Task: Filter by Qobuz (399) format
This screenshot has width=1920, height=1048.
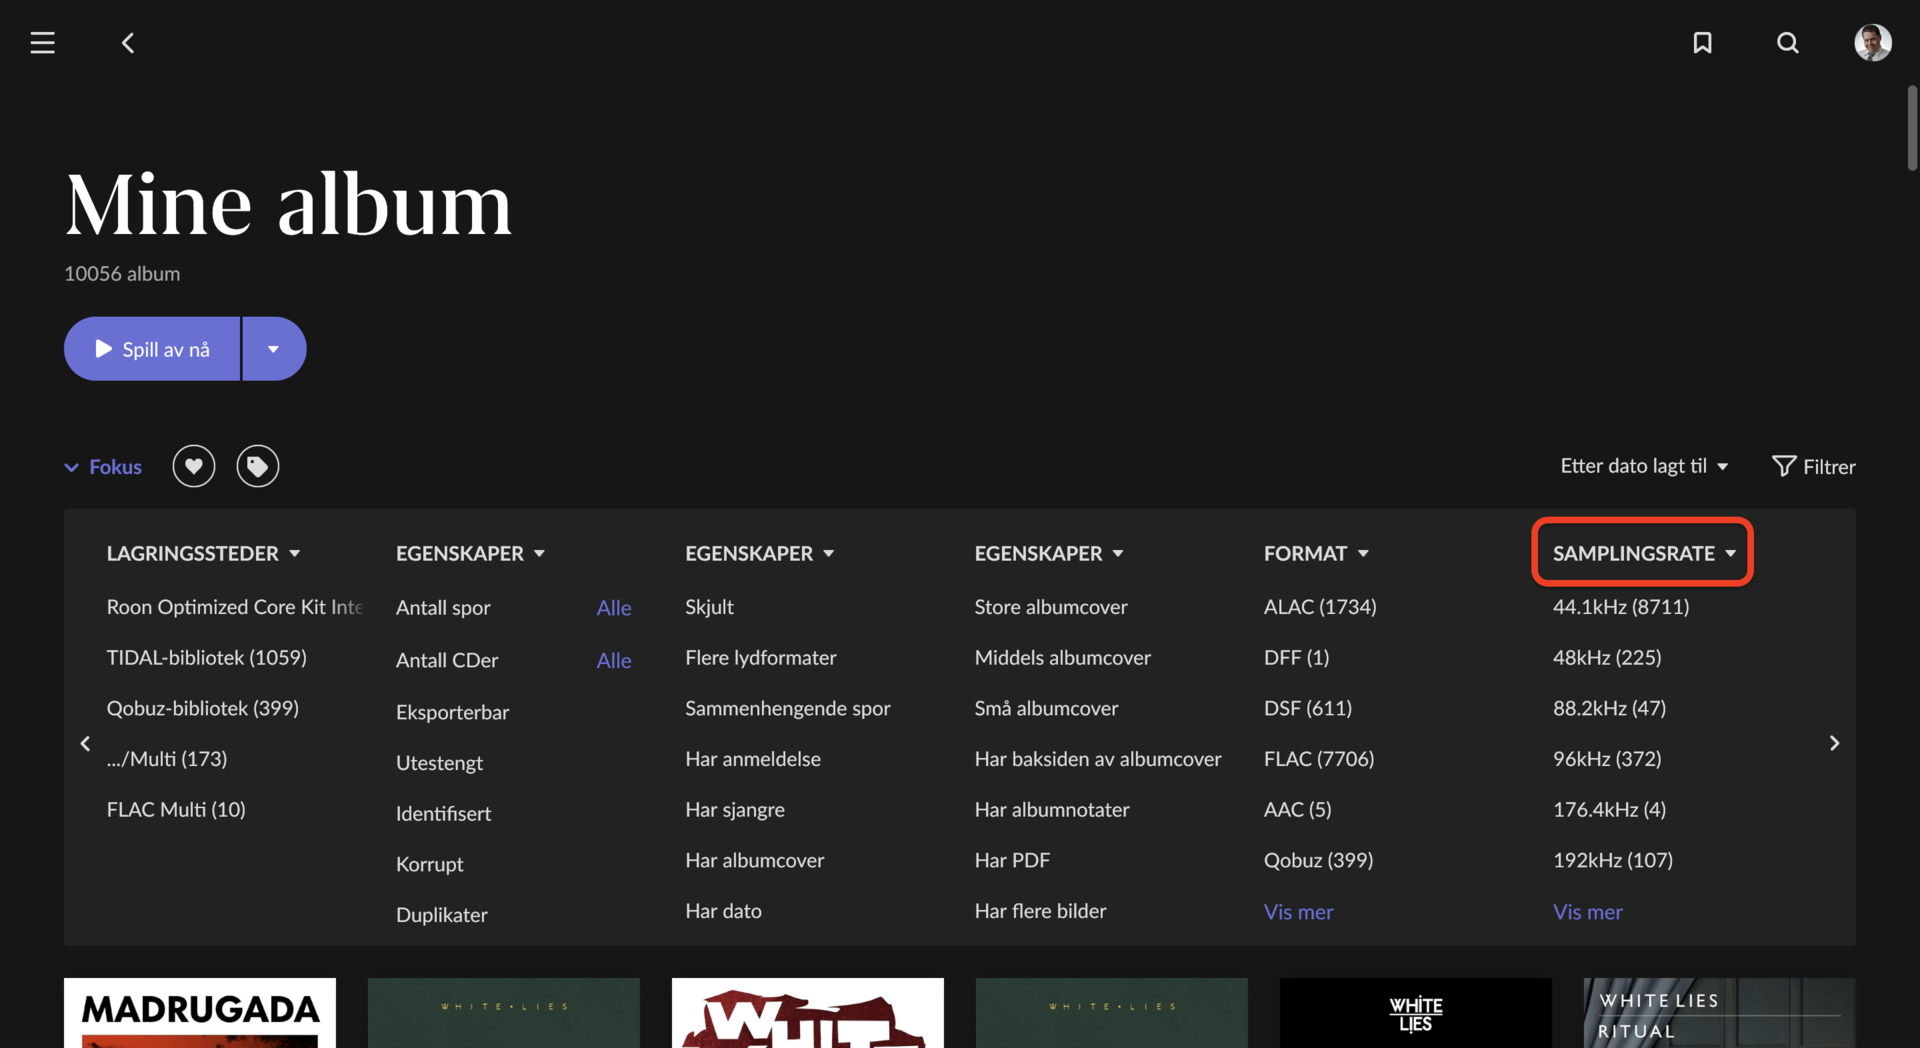Action: click(1319, 860)
